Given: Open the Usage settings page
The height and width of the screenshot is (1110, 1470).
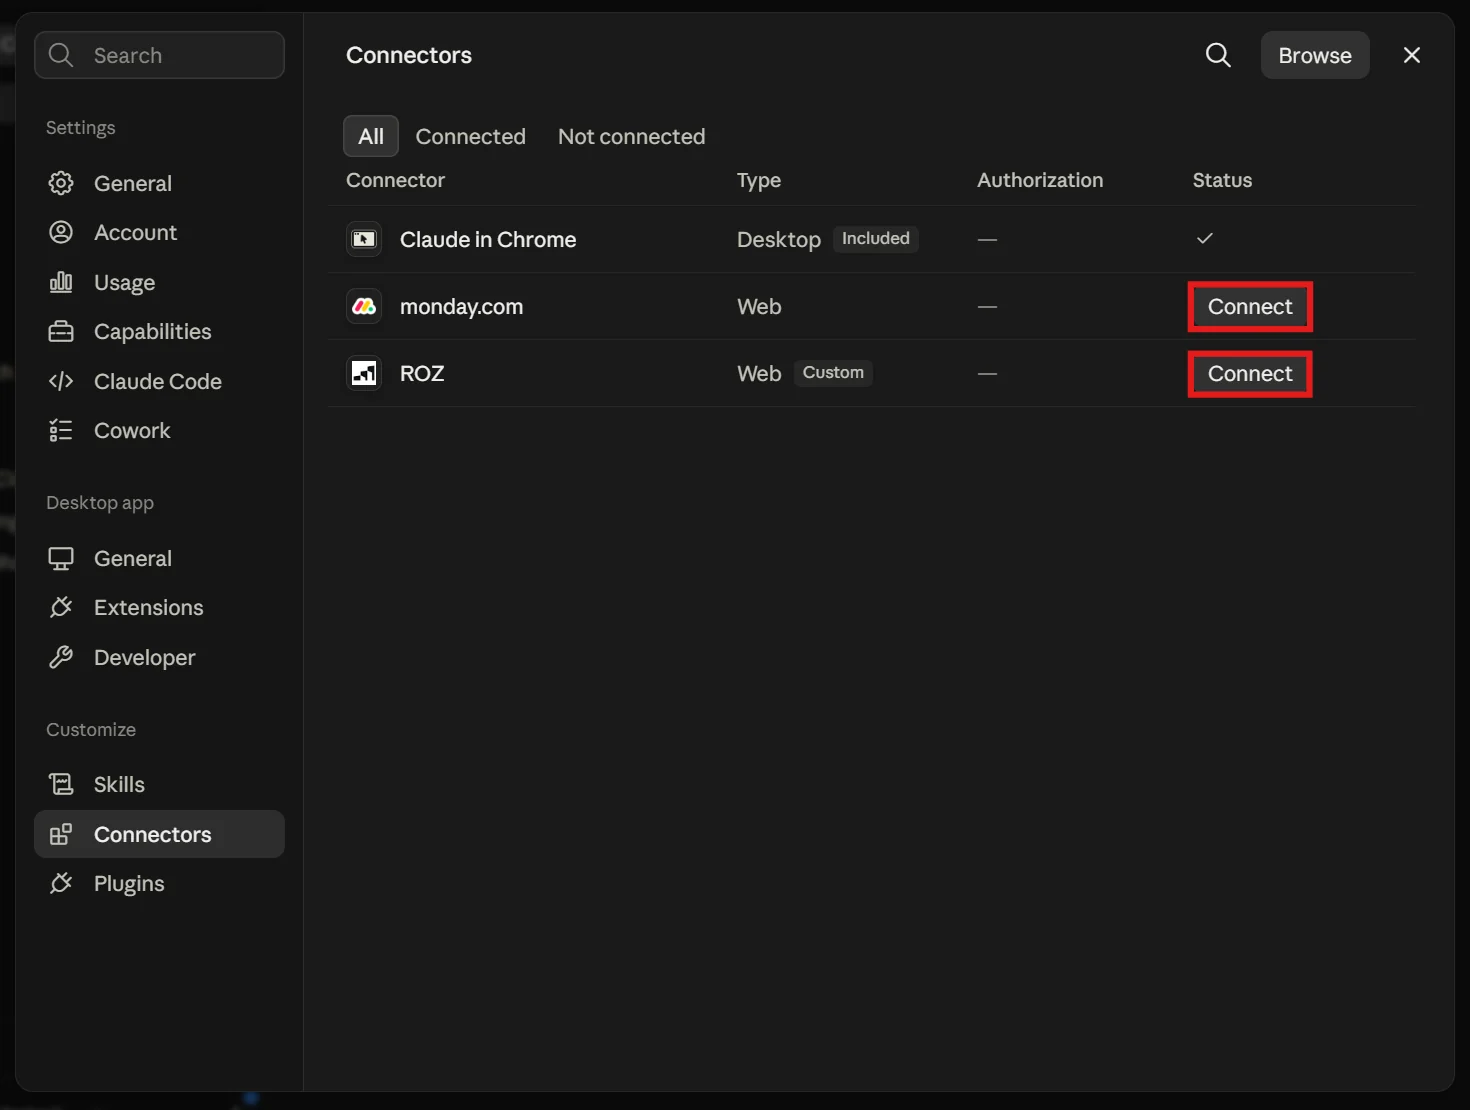Looking at the screenshot, I should (x=159, y=282).
